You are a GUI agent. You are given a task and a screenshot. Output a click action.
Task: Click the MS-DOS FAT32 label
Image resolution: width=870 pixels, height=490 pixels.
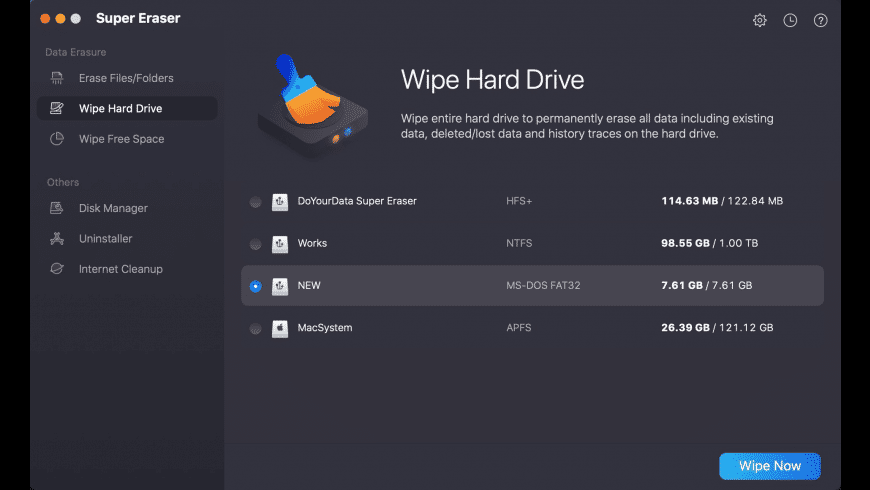pos(543,285)
